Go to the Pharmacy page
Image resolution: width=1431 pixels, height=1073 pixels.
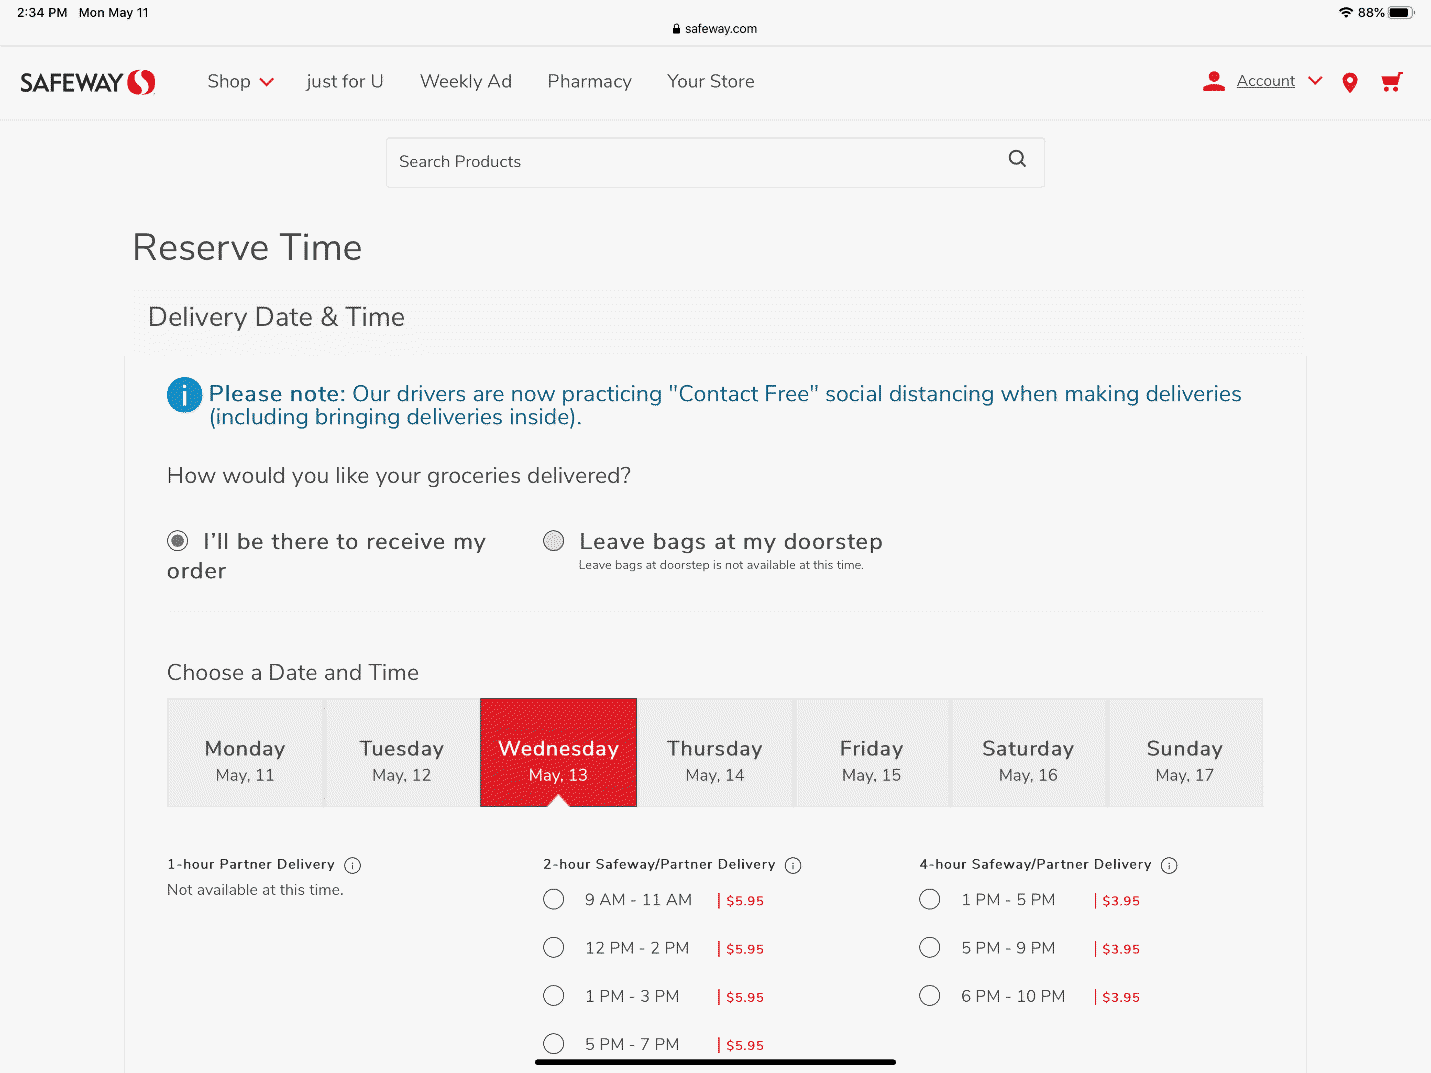(x=589, y=82)
